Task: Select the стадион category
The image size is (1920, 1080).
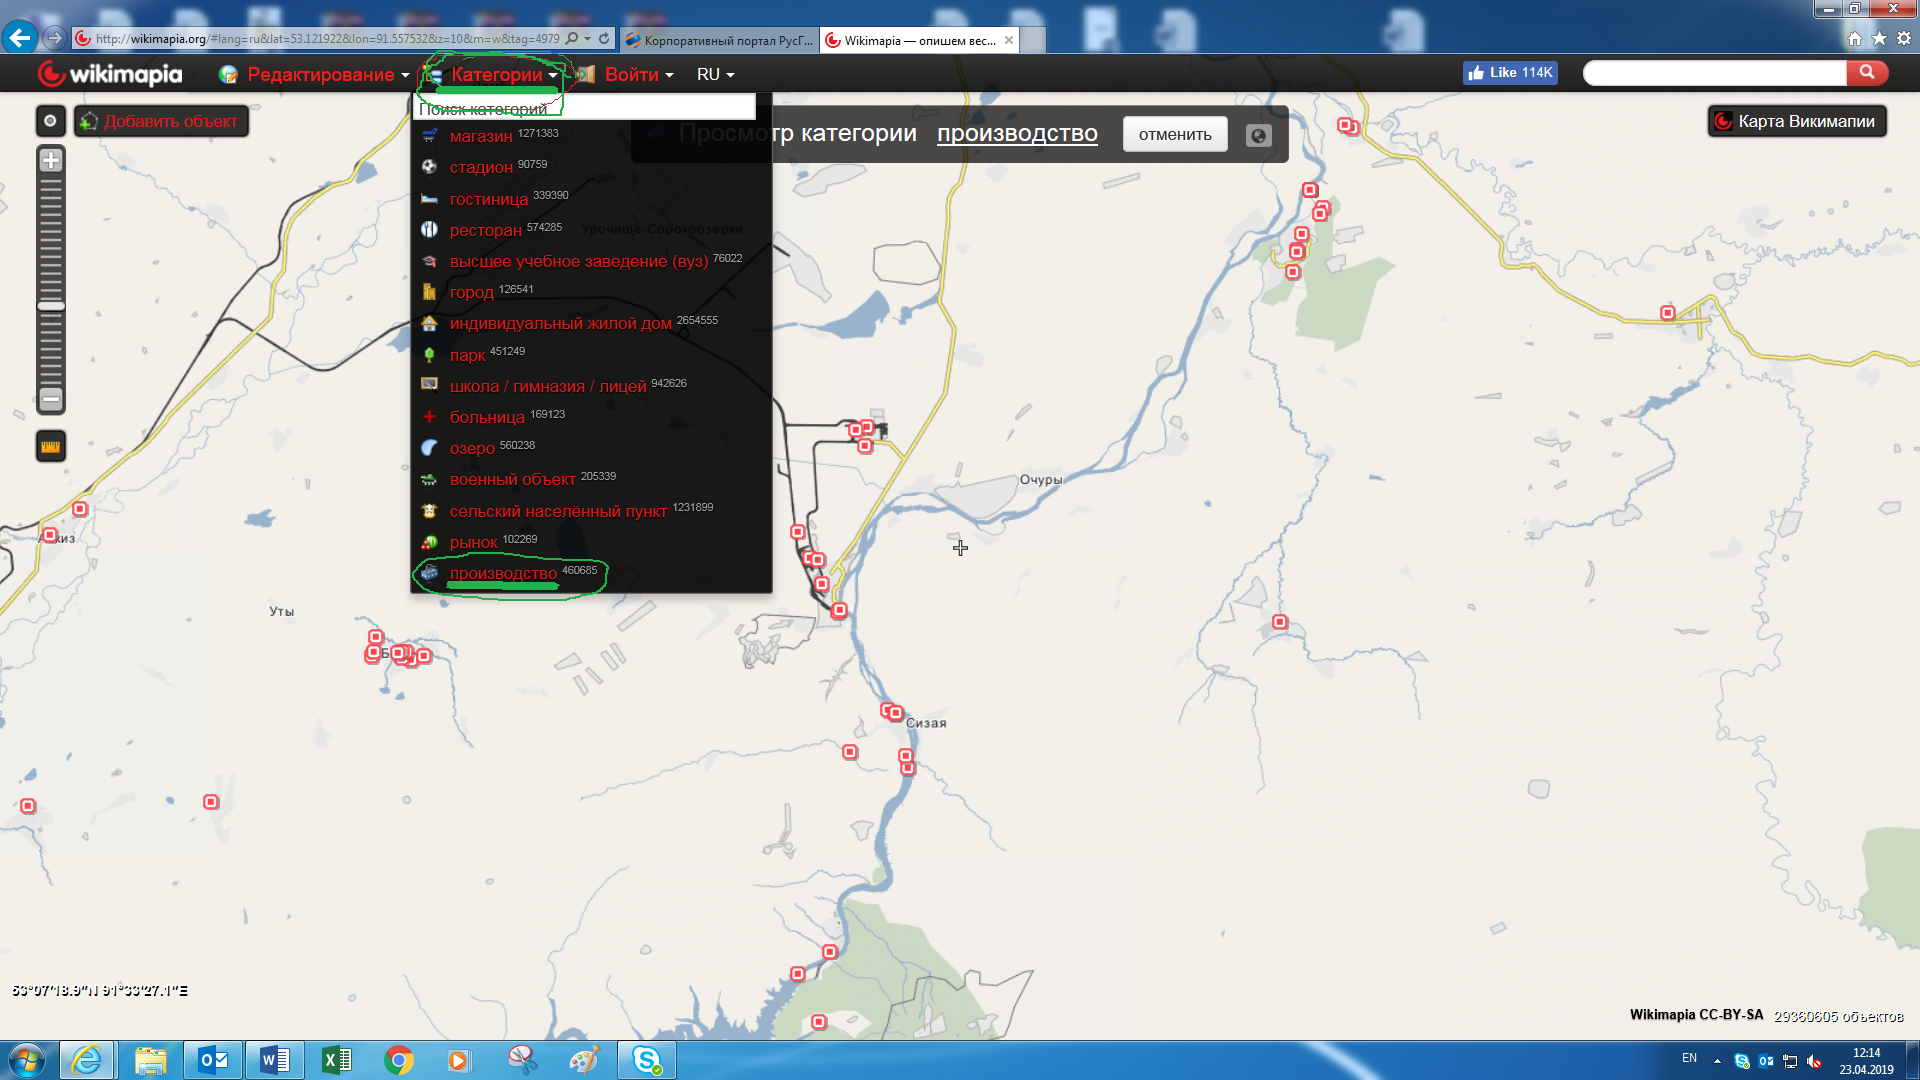Action: click(481, 167)
